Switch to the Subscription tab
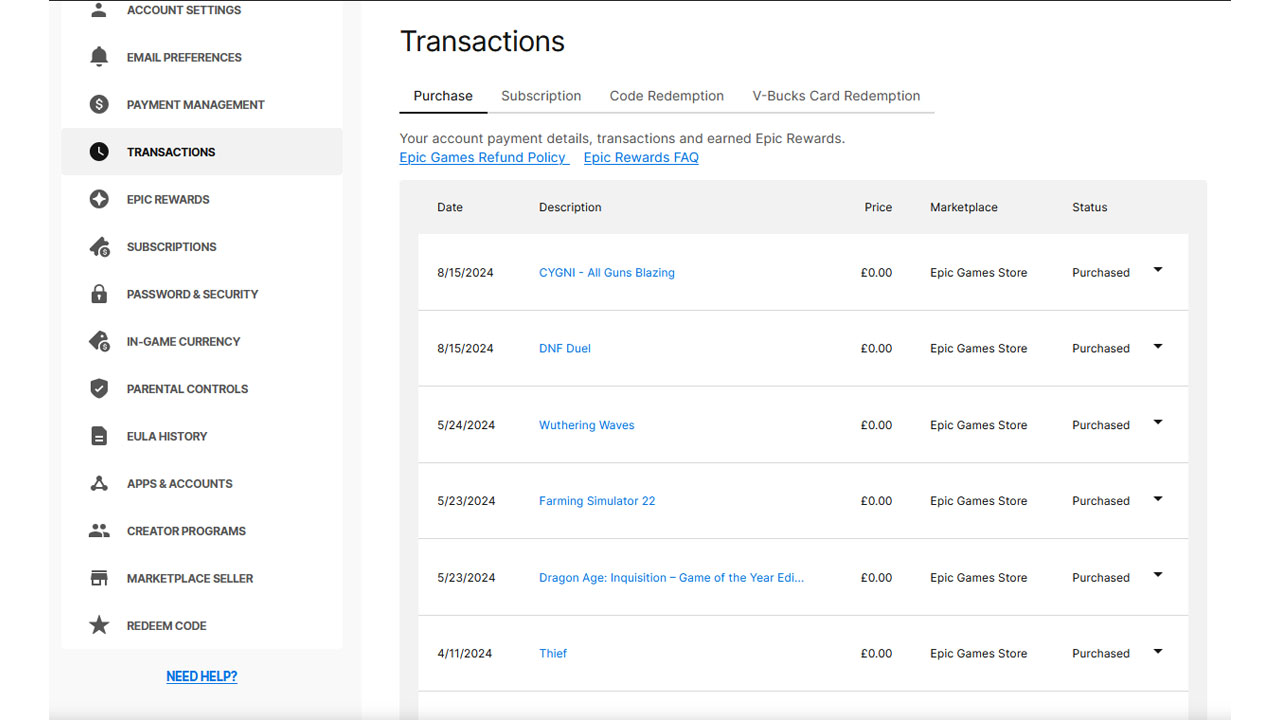The height and width of the screenshot is (720, 1280). pos(541,95)
